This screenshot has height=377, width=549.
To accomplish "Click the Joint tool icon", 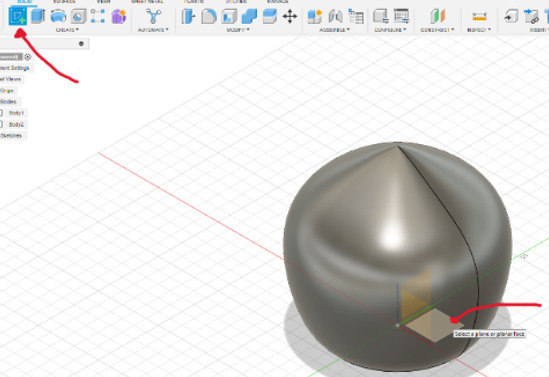I will pos(335,16).
